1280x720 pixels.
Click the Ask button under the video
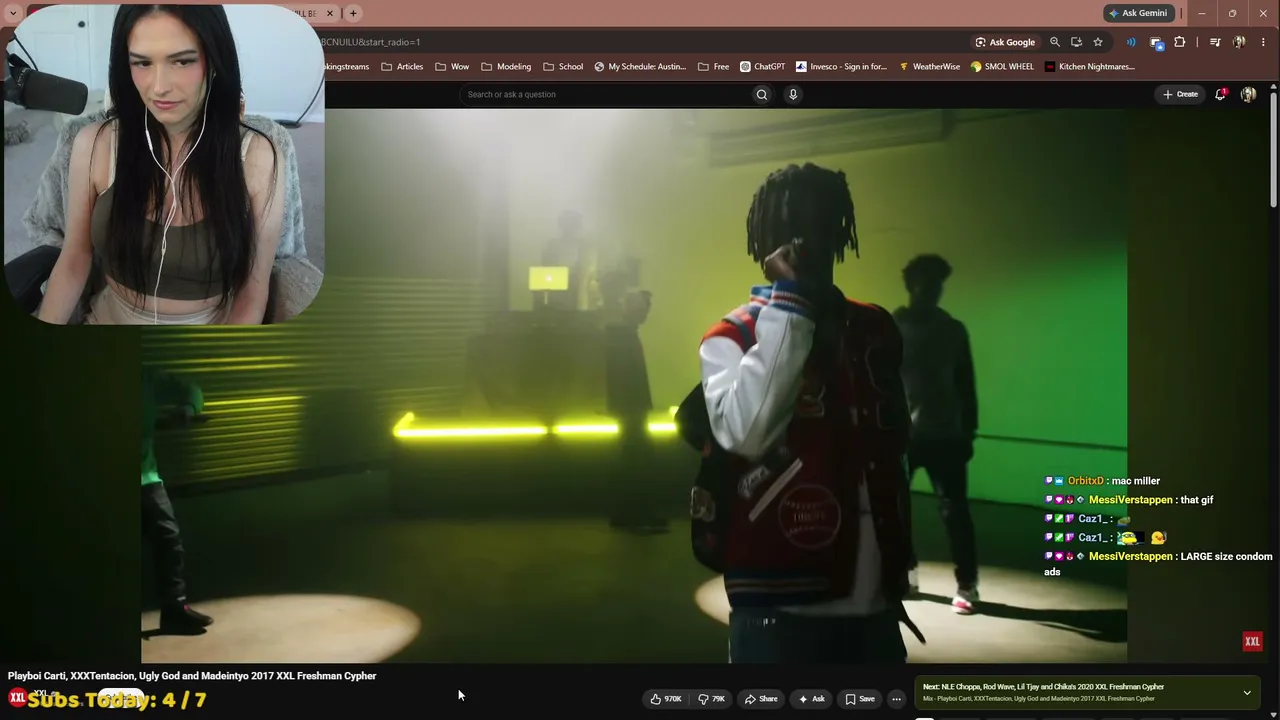click(811, 699)
